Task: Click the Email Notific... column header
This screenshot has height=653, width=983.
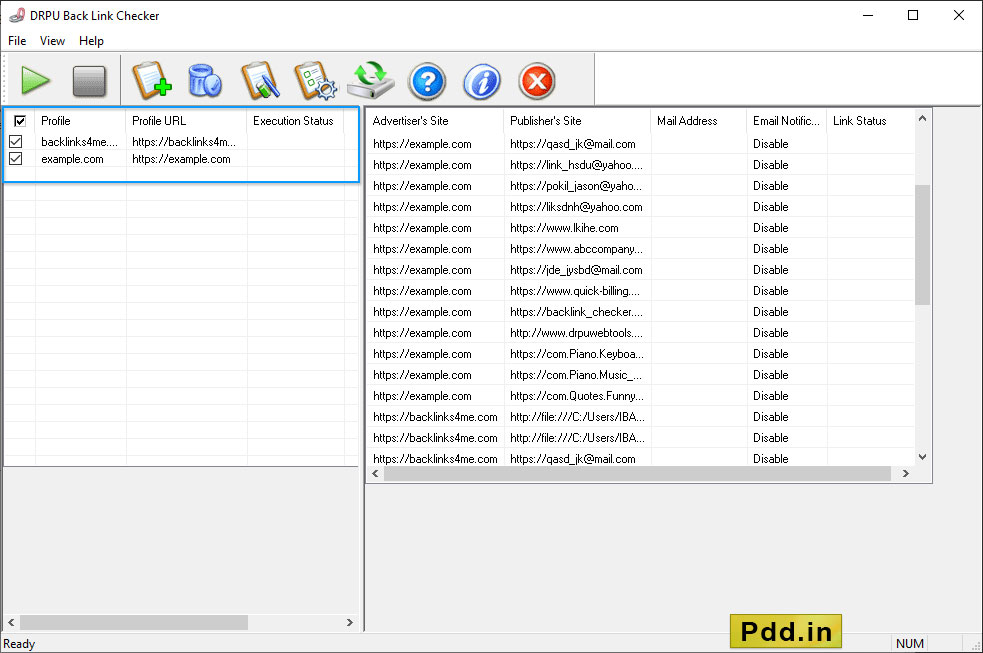Action: pos(787,121)
